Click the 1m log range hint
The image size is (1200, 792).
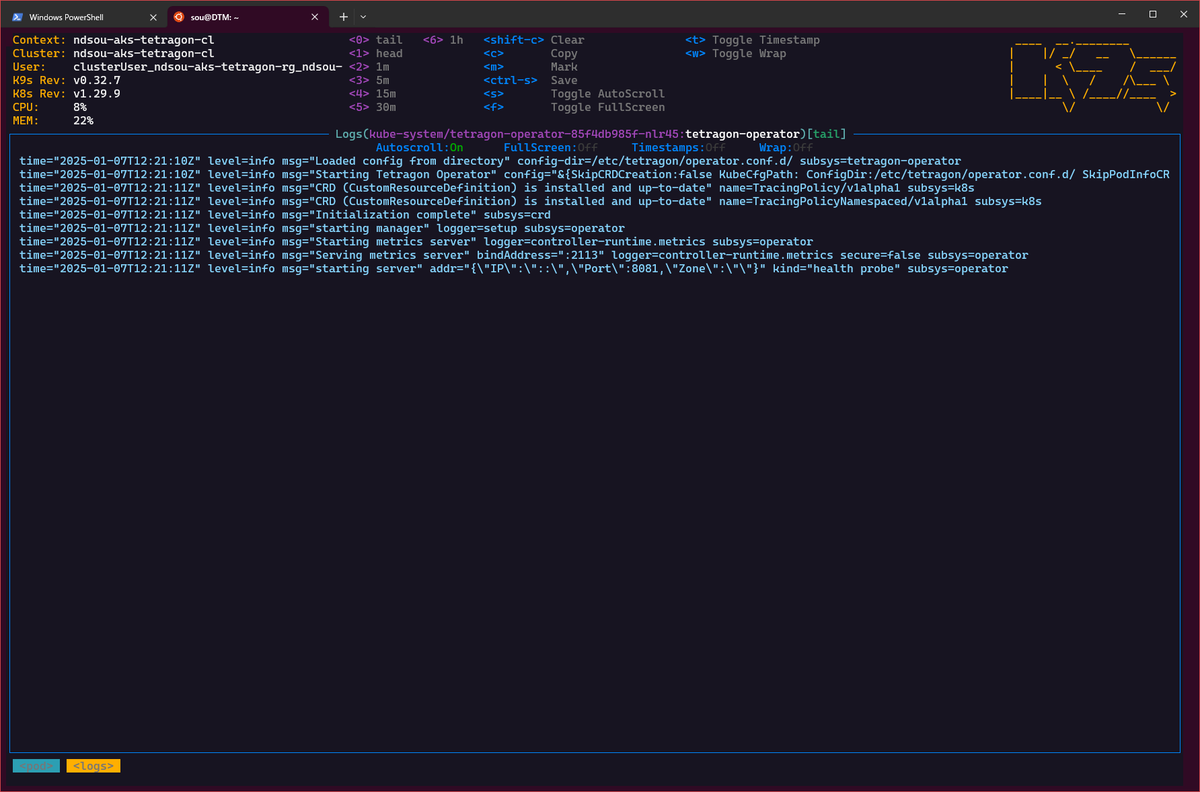coord(369,67)
